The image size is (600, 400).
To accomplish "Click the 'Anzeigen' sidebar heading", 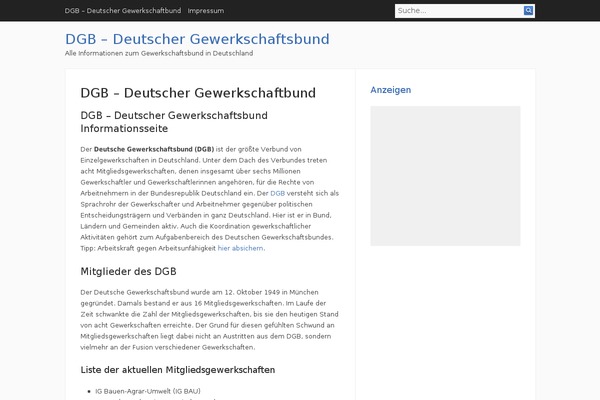I will pyautogui.click(x=390, y=90).
